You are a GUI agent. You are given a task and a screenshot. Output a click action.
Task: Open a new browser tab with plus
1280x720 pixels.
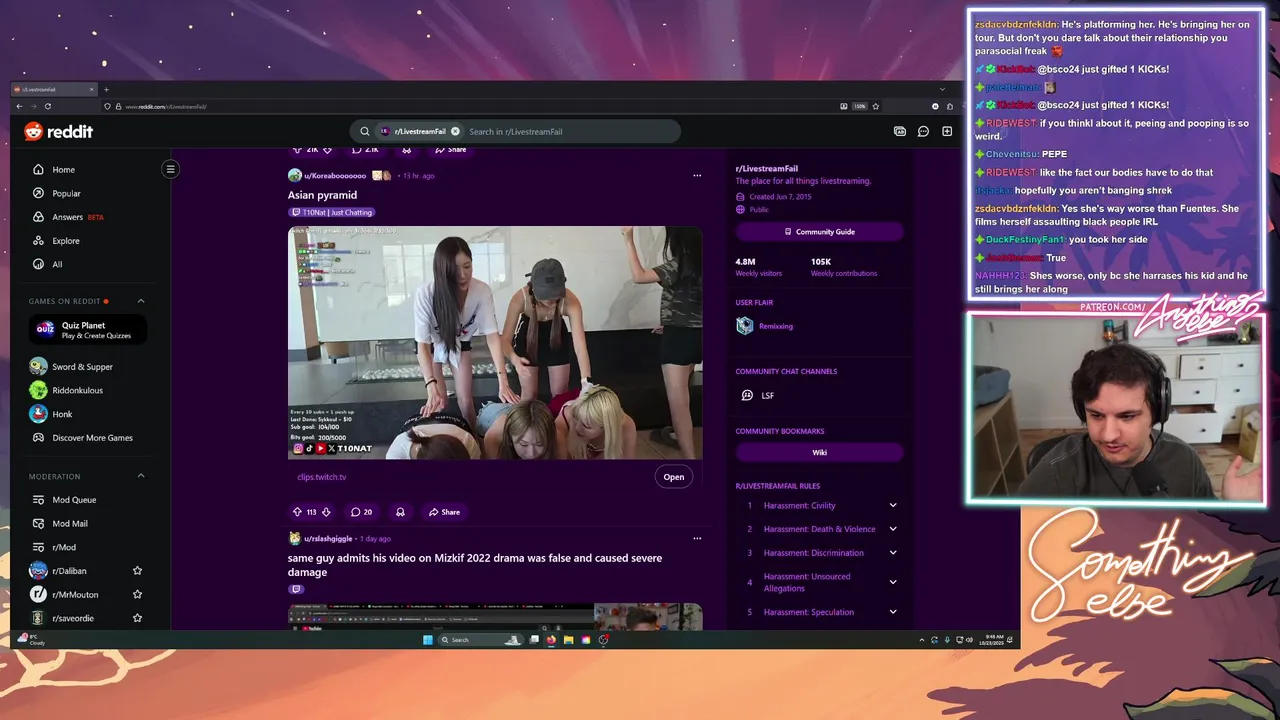[106, 90]
